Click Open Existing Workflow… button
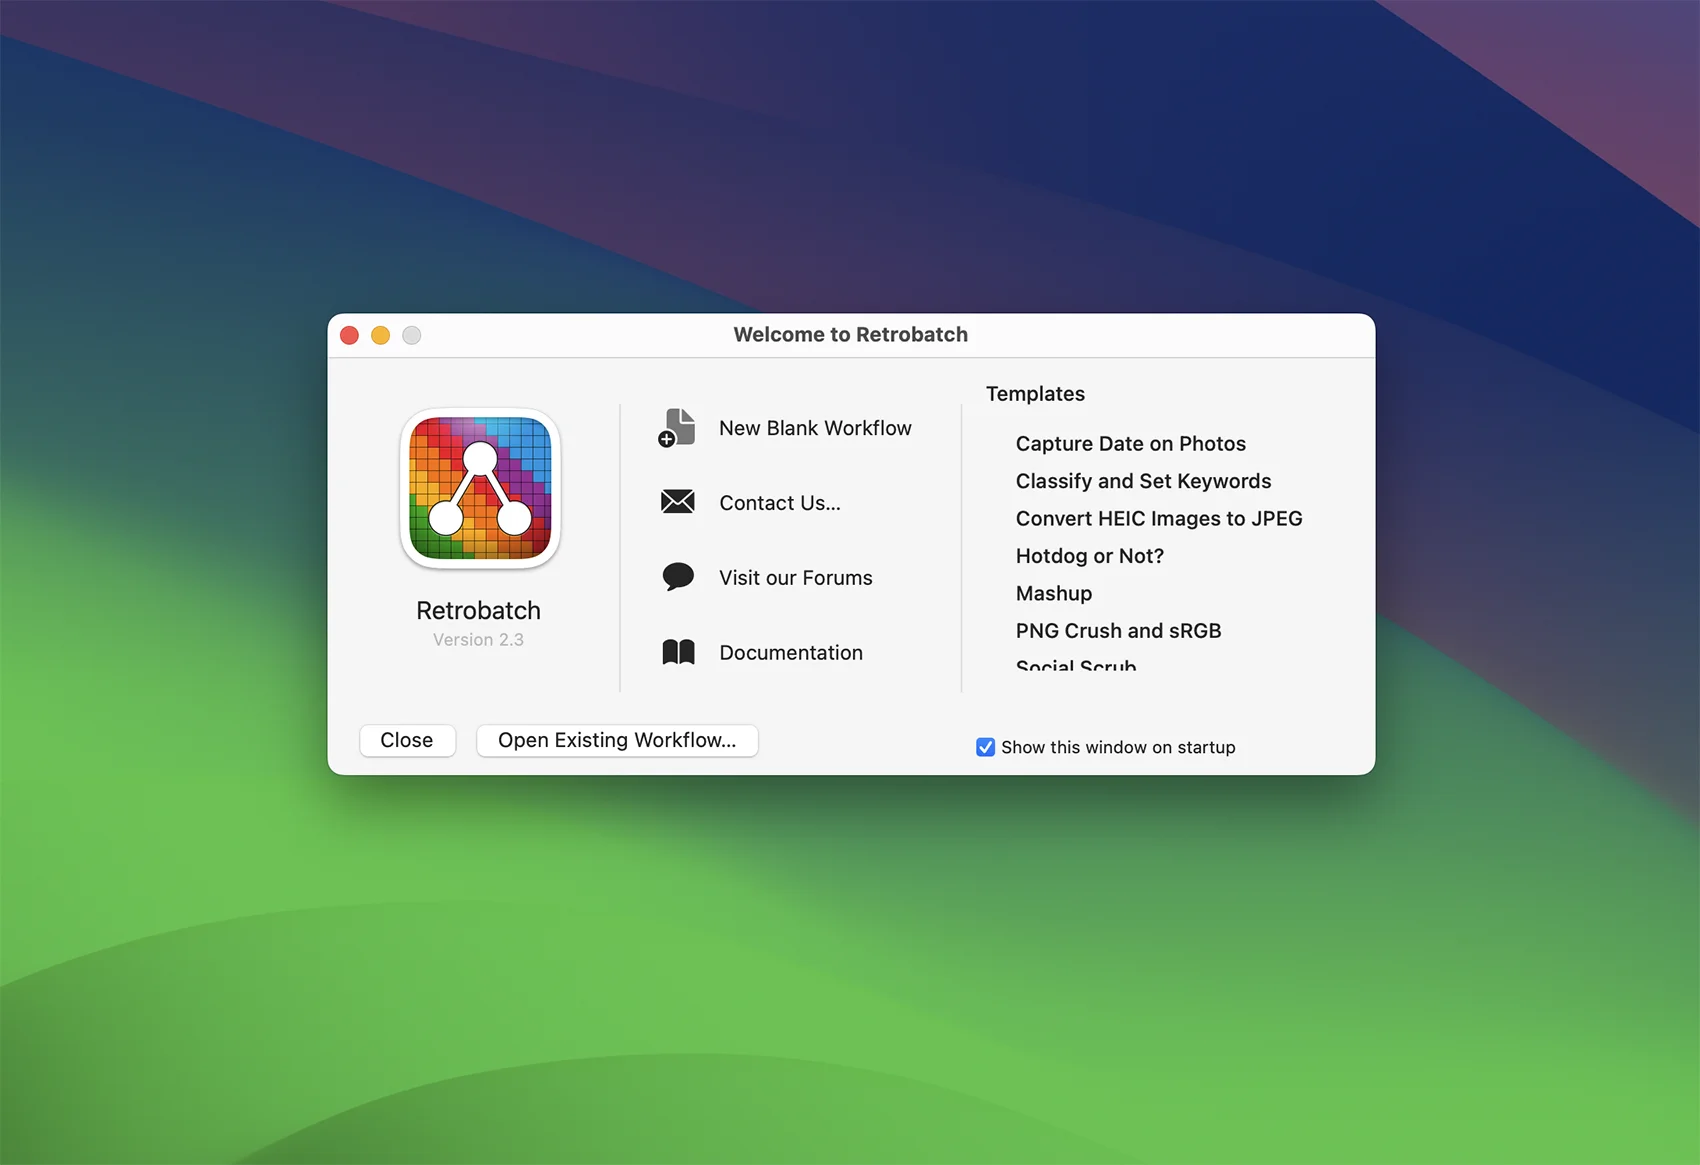Image resolution: width=1700 pixels, height=1165 pixels. pos(617,740)
